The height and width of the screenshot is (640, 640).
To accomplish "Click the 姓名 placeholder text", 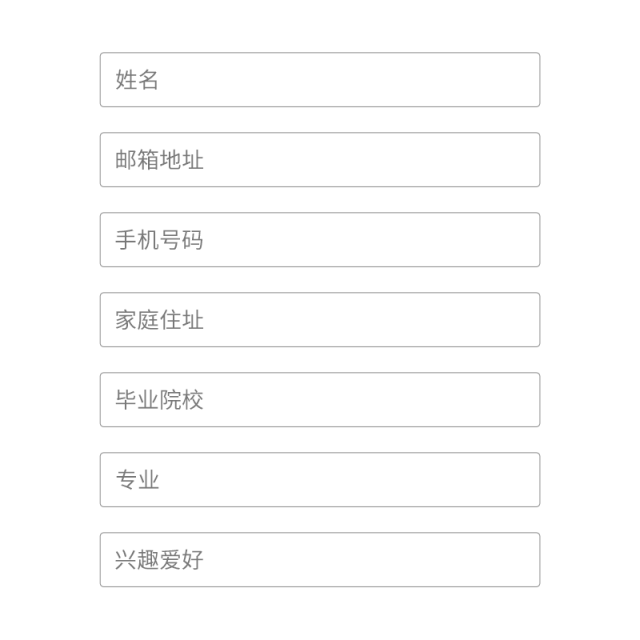I will (x=137, y=80).
